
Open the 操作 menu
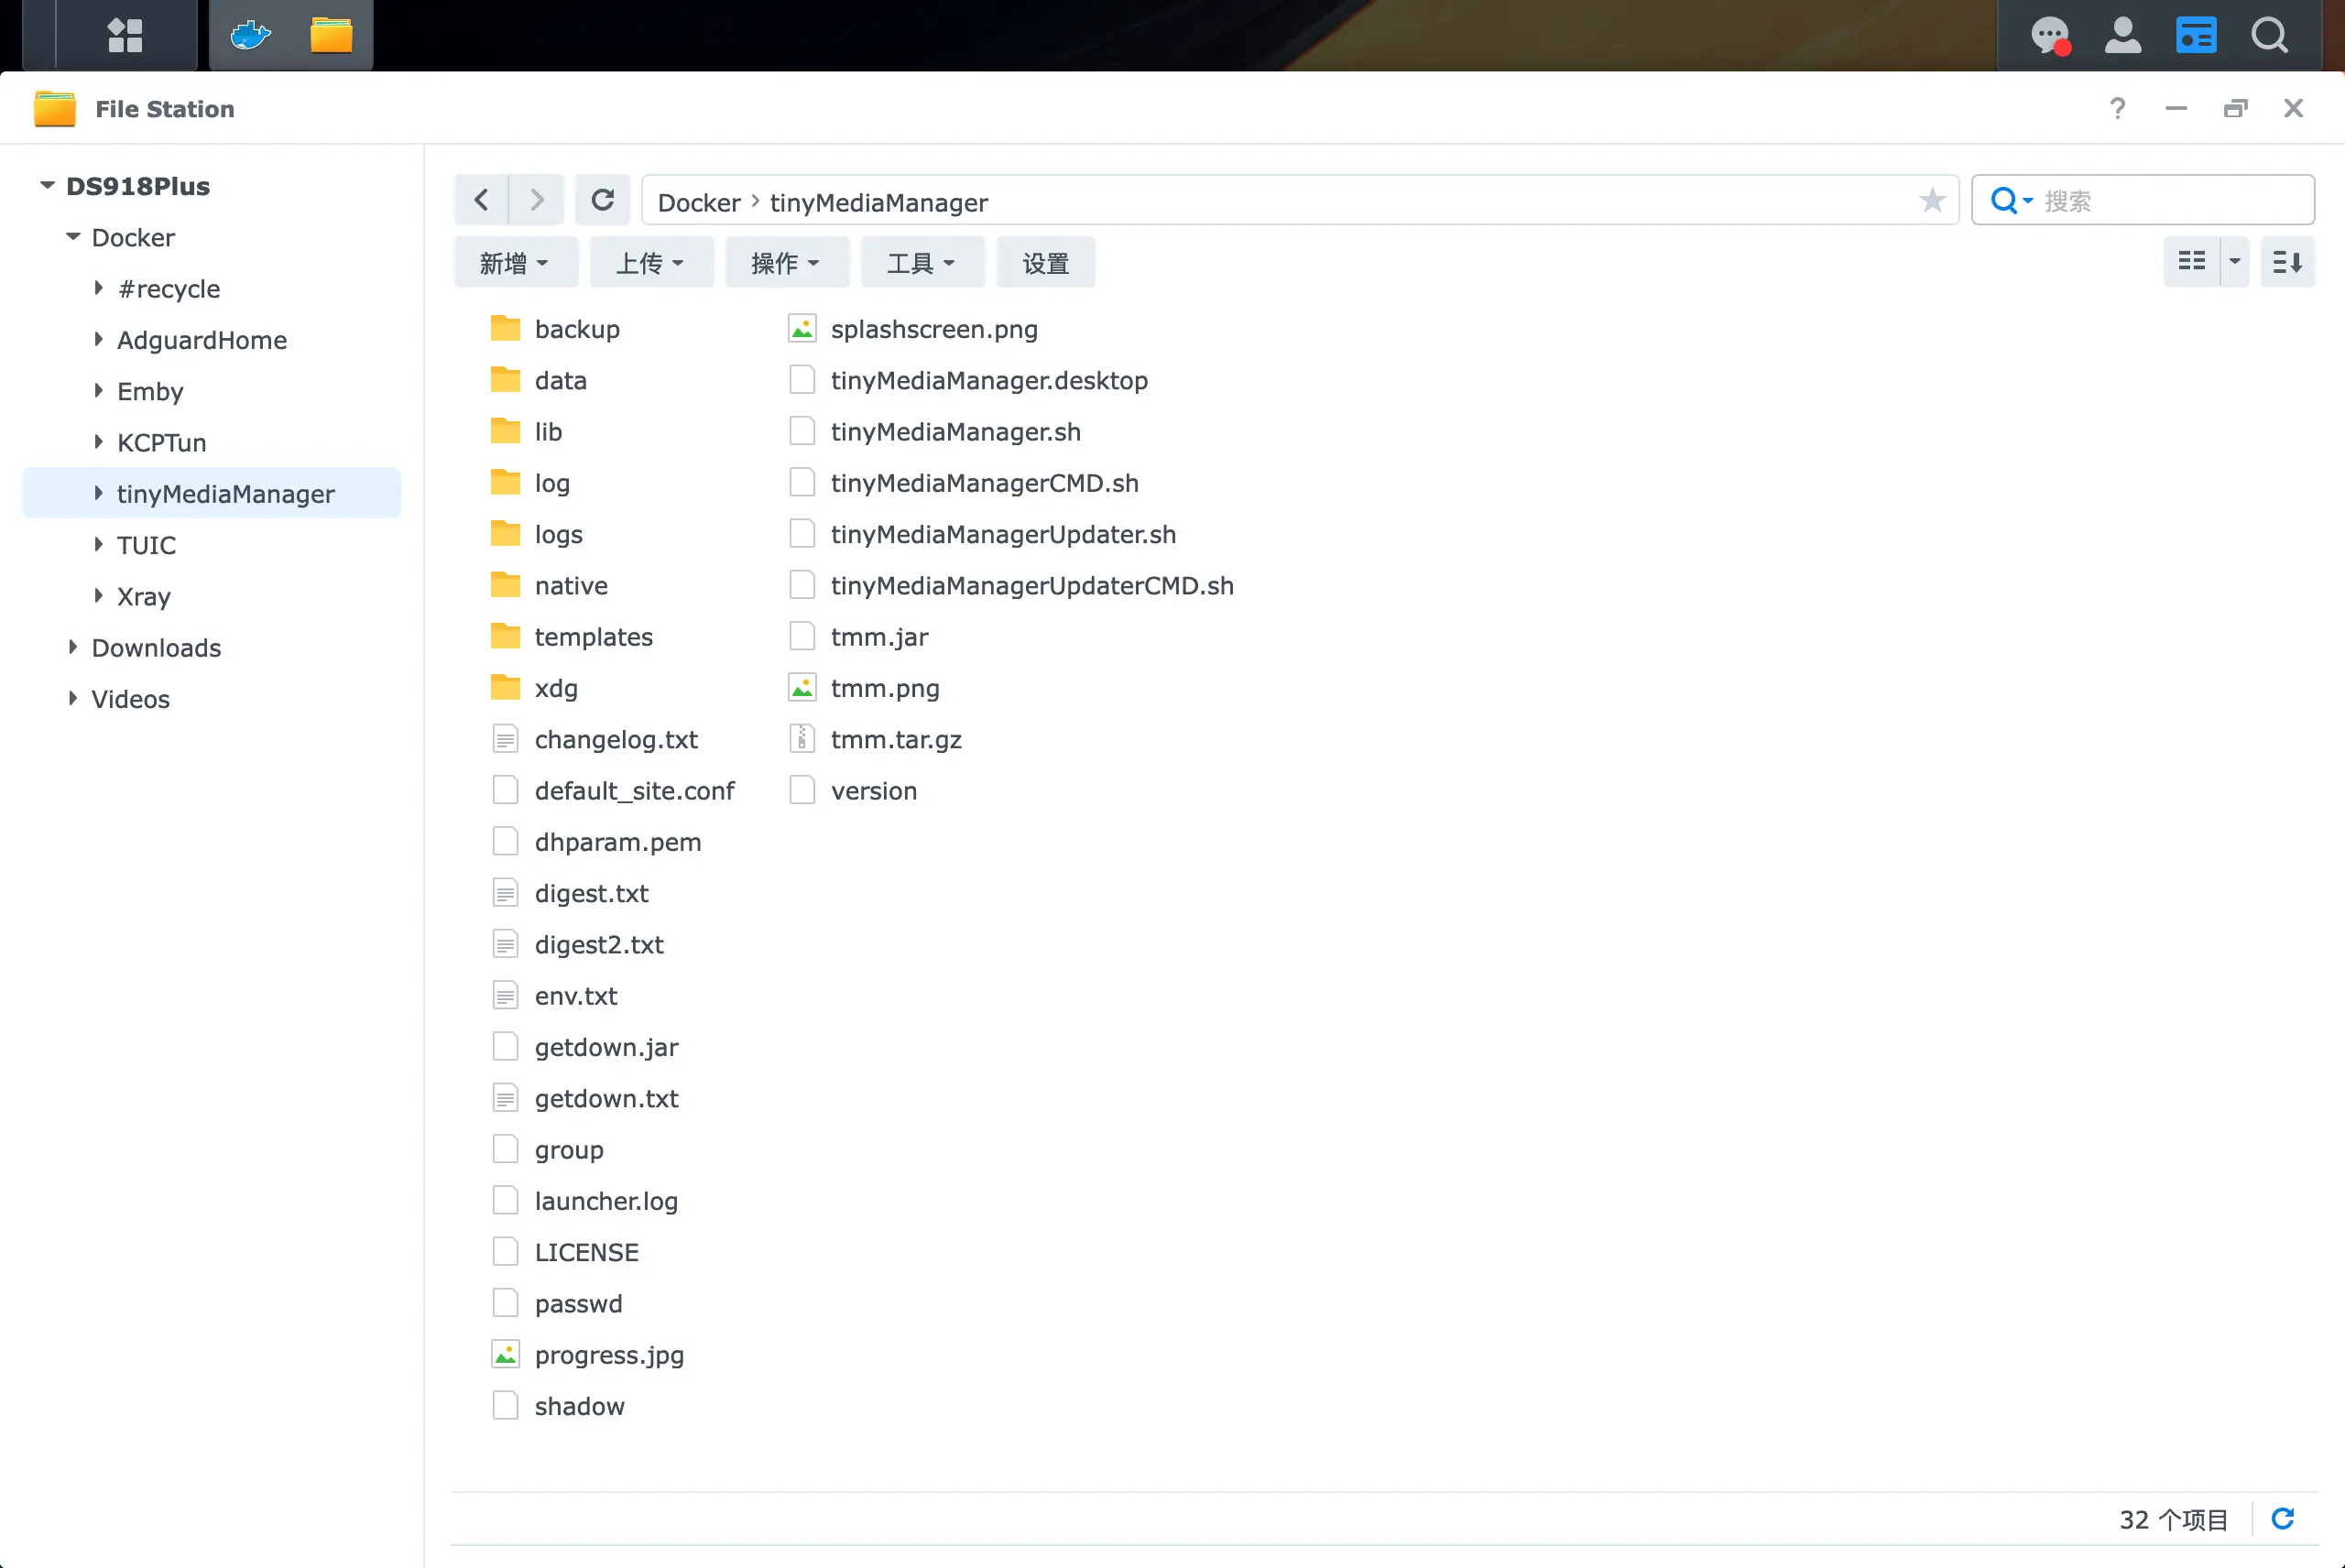[787, 262]
